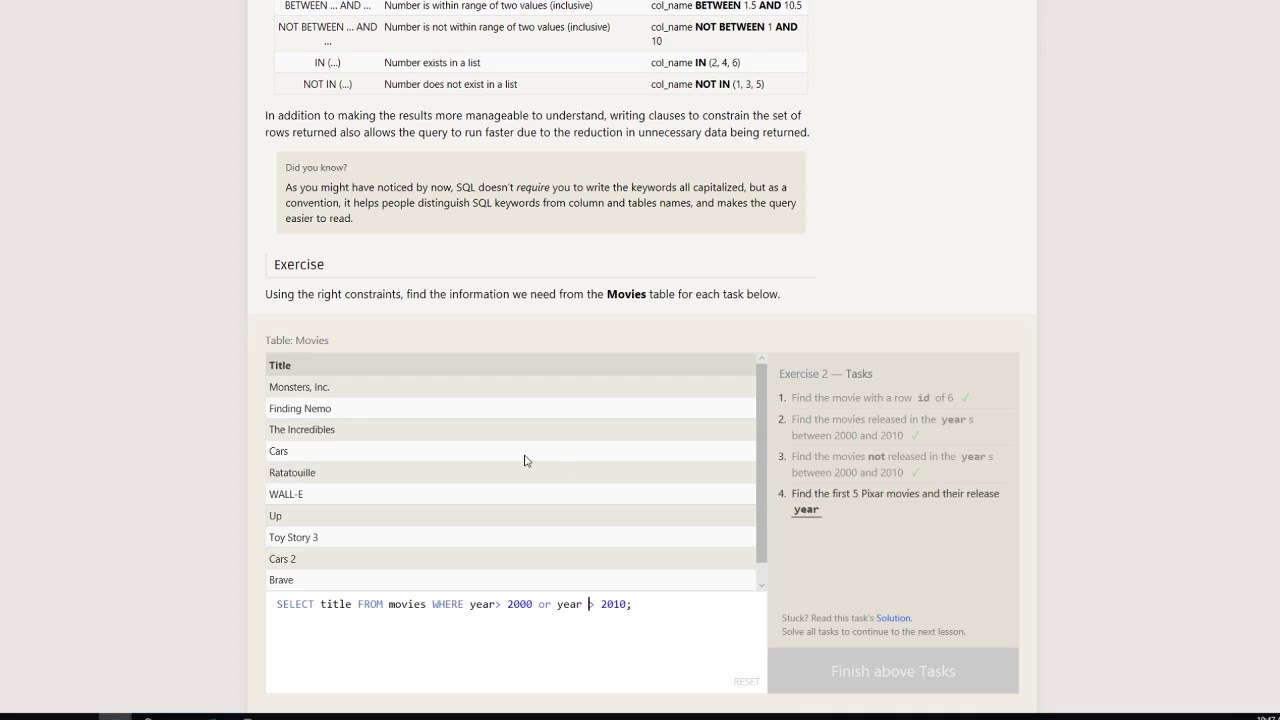The height and width of the screenshot is (720, 1280).
Task: Click into the SQL query editor
Action: point(516,642)
